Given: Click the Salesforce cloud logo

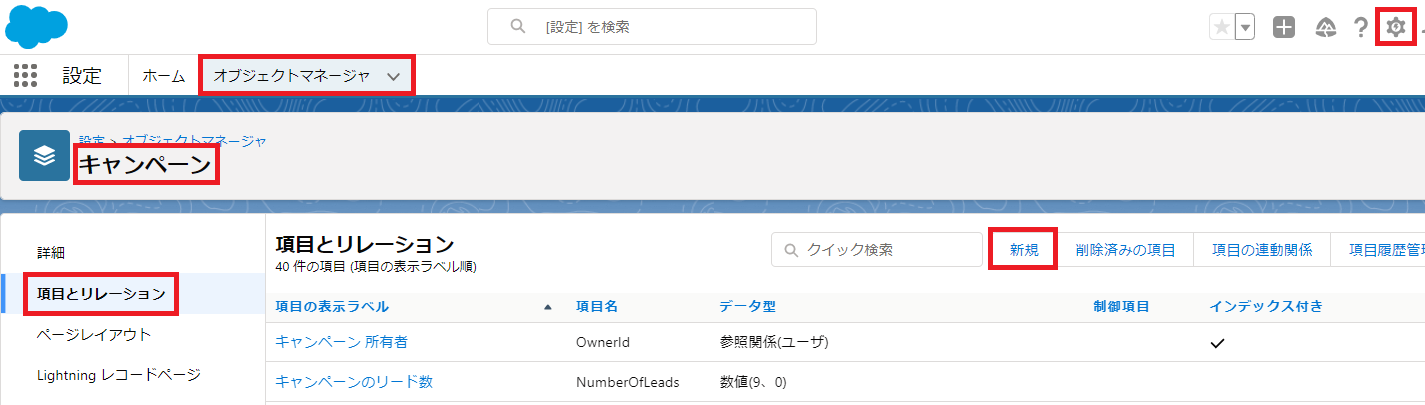Looking at the screenshot, I should 36,26.
